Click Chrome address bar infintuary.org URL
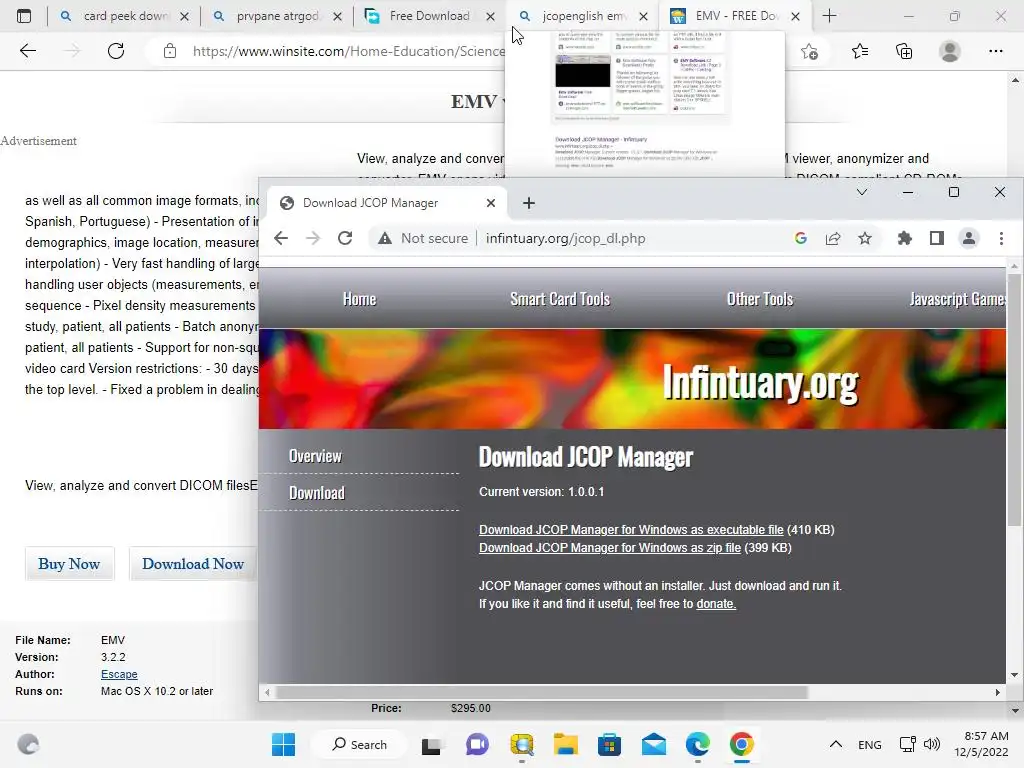The height and width of the screenshot is (768, 1024). pyautogui.click(x=565, y=238)
